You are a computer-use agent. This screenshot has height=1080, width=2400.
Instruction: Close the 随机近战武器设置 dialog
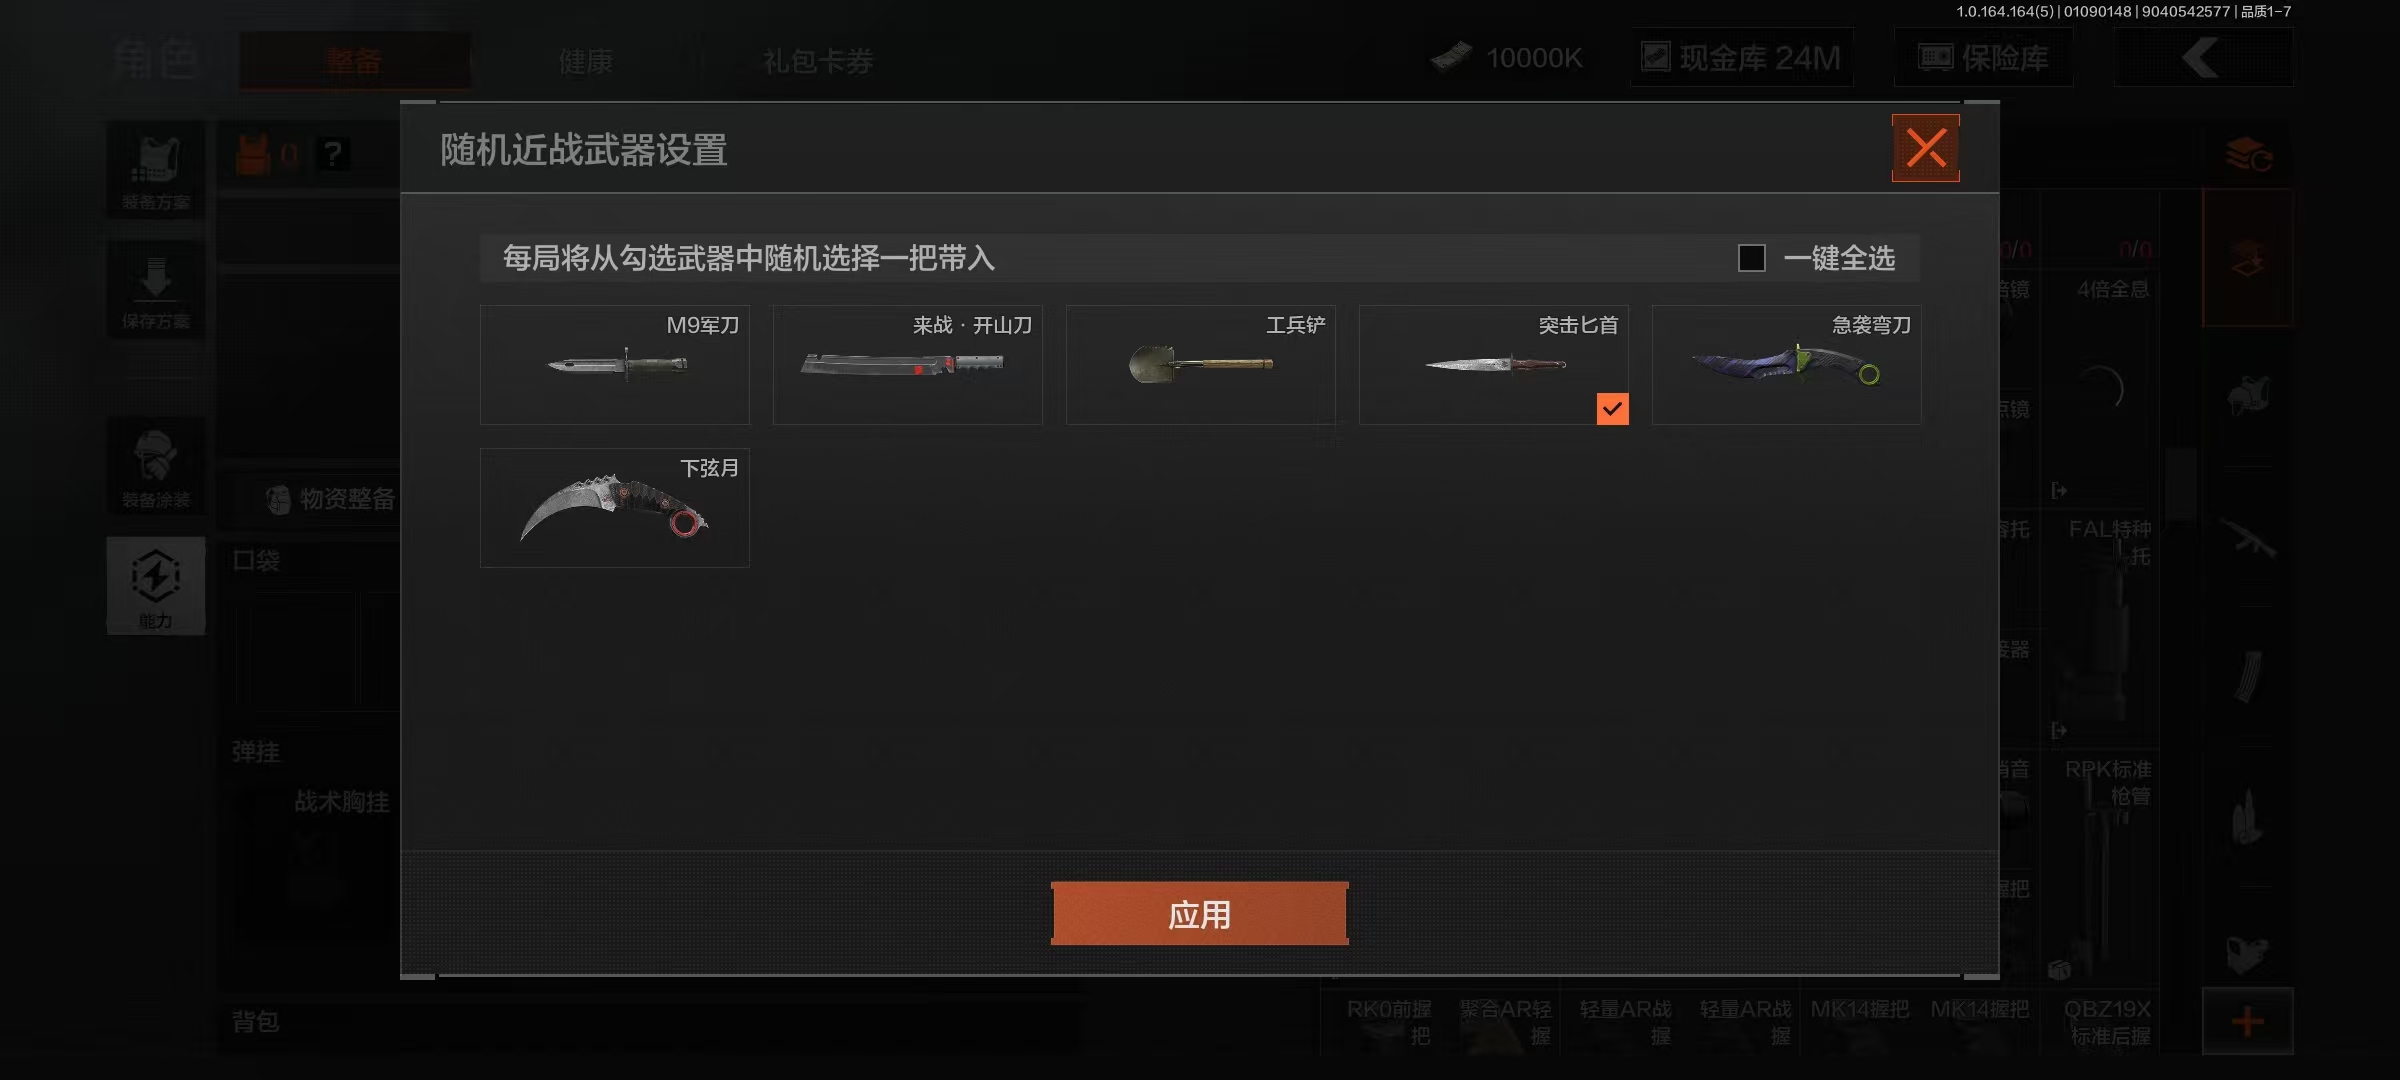click(x=1926, y=148)
